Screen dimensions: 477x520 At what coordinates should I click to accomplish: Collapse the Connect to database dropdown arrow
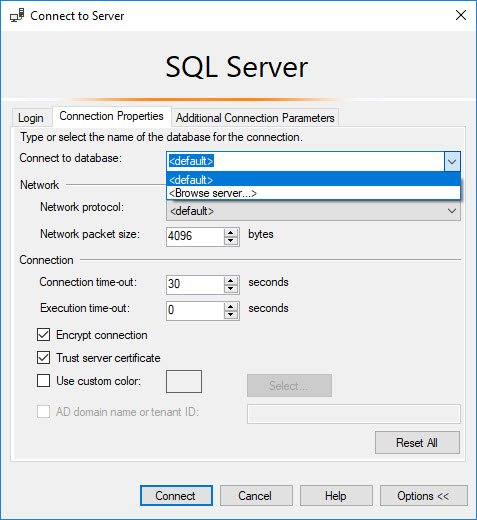tap(452, 162)
